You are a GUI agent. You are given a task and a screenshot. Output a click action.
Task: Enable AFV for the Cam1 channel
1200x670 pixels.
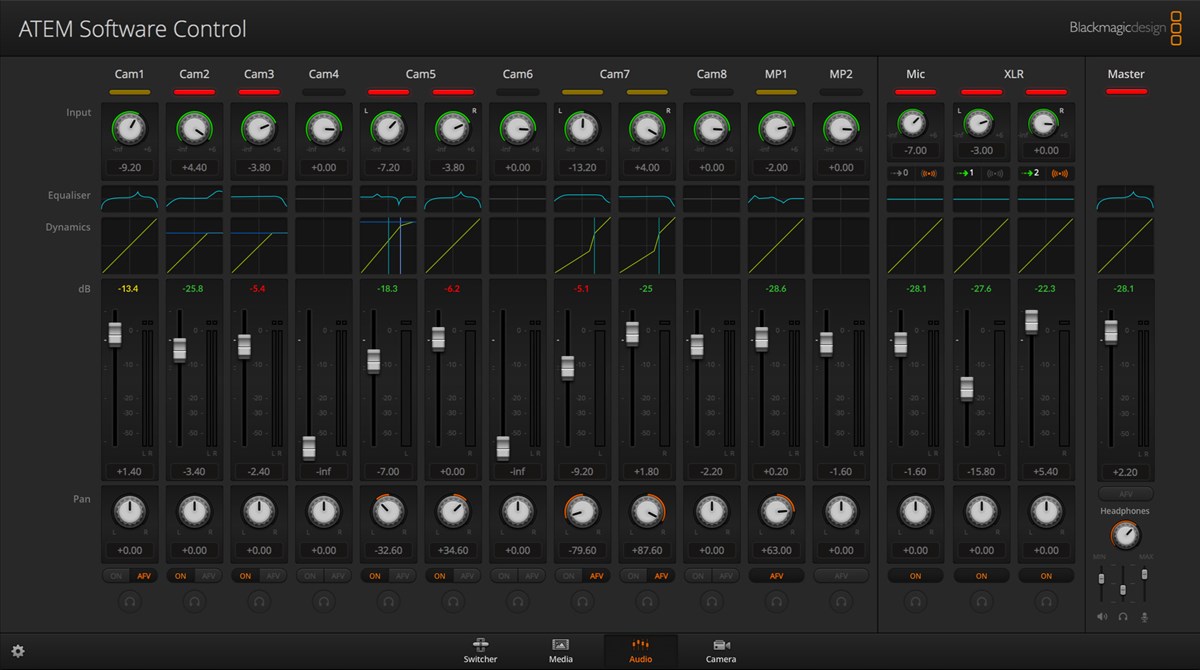[x=144, y=576]
